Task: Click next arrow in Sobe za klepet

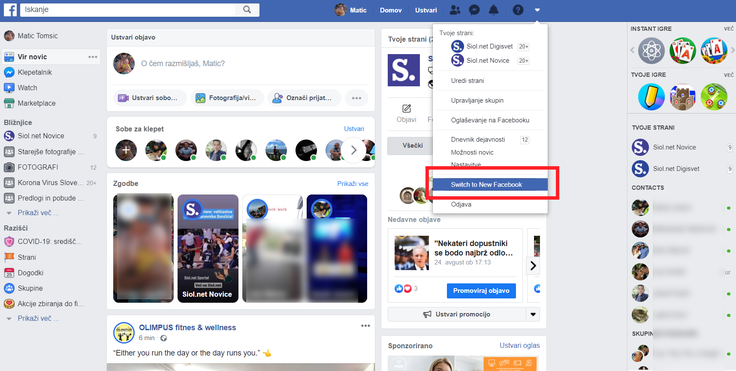Action: point(353,150)
